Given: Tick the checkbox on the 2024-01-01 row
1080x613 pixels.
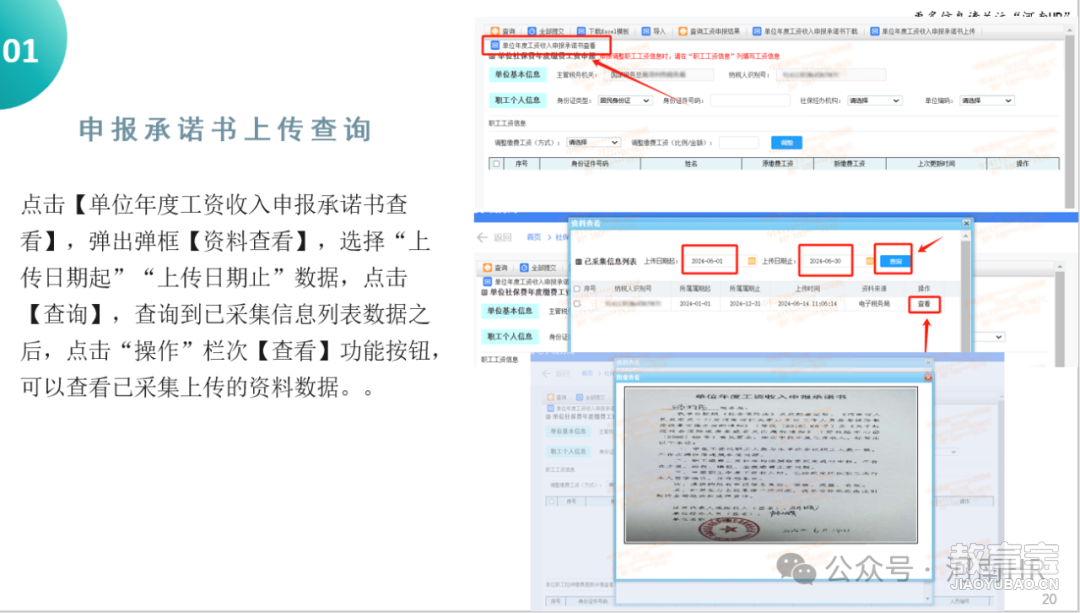Looking at the screenshot, I should click(577, 304).
